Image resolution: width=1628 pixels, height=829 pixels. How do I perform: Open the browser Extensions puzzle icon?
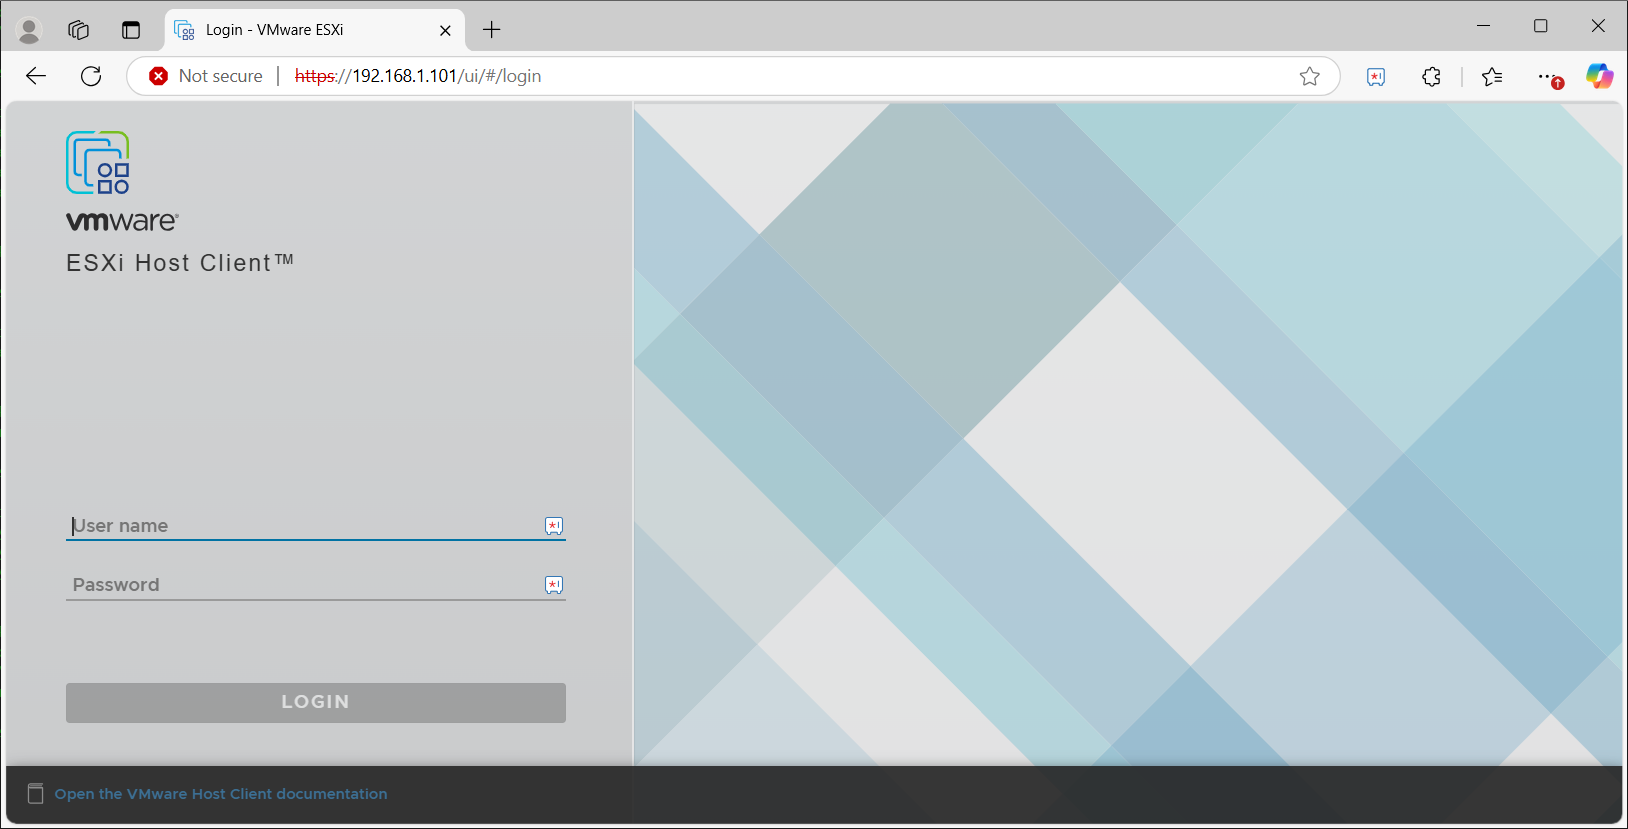click(x=1431, y=76)
